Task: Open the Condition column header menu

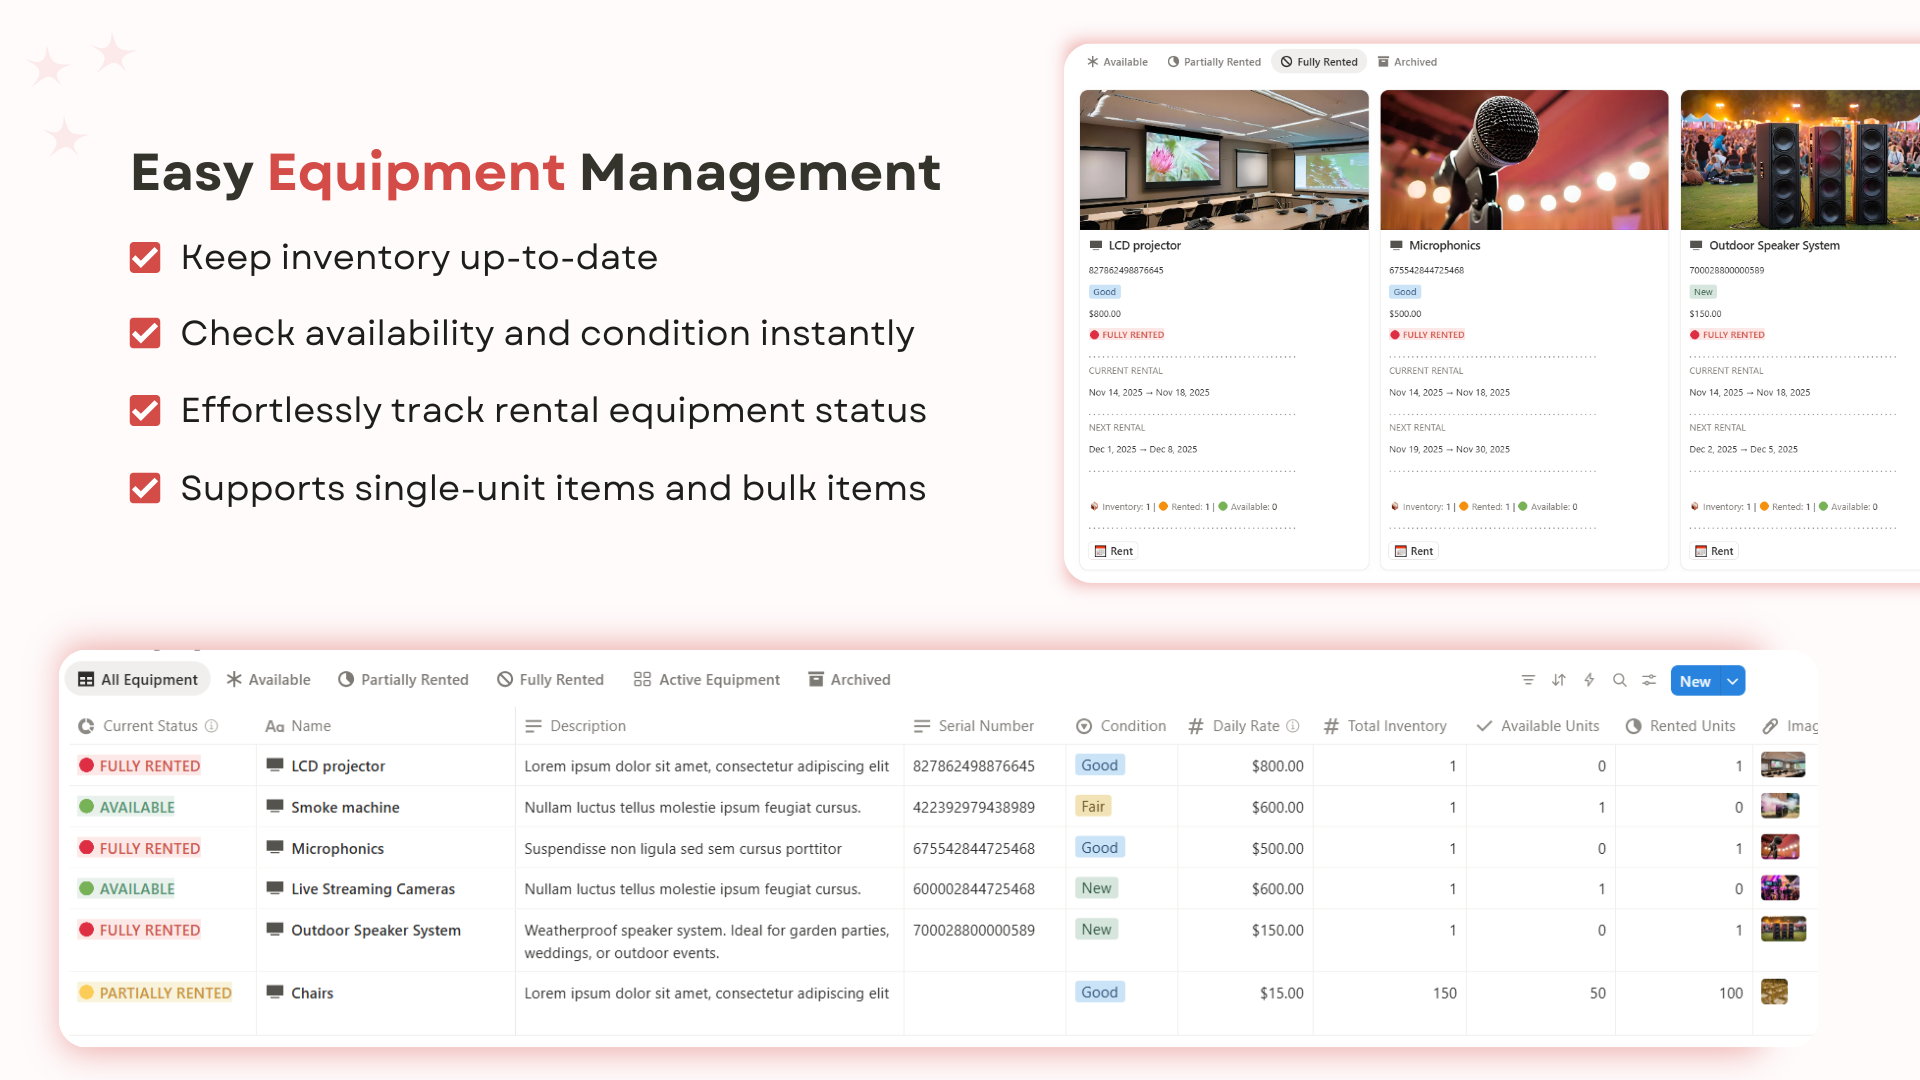Action: click(x=1121, y=726)
